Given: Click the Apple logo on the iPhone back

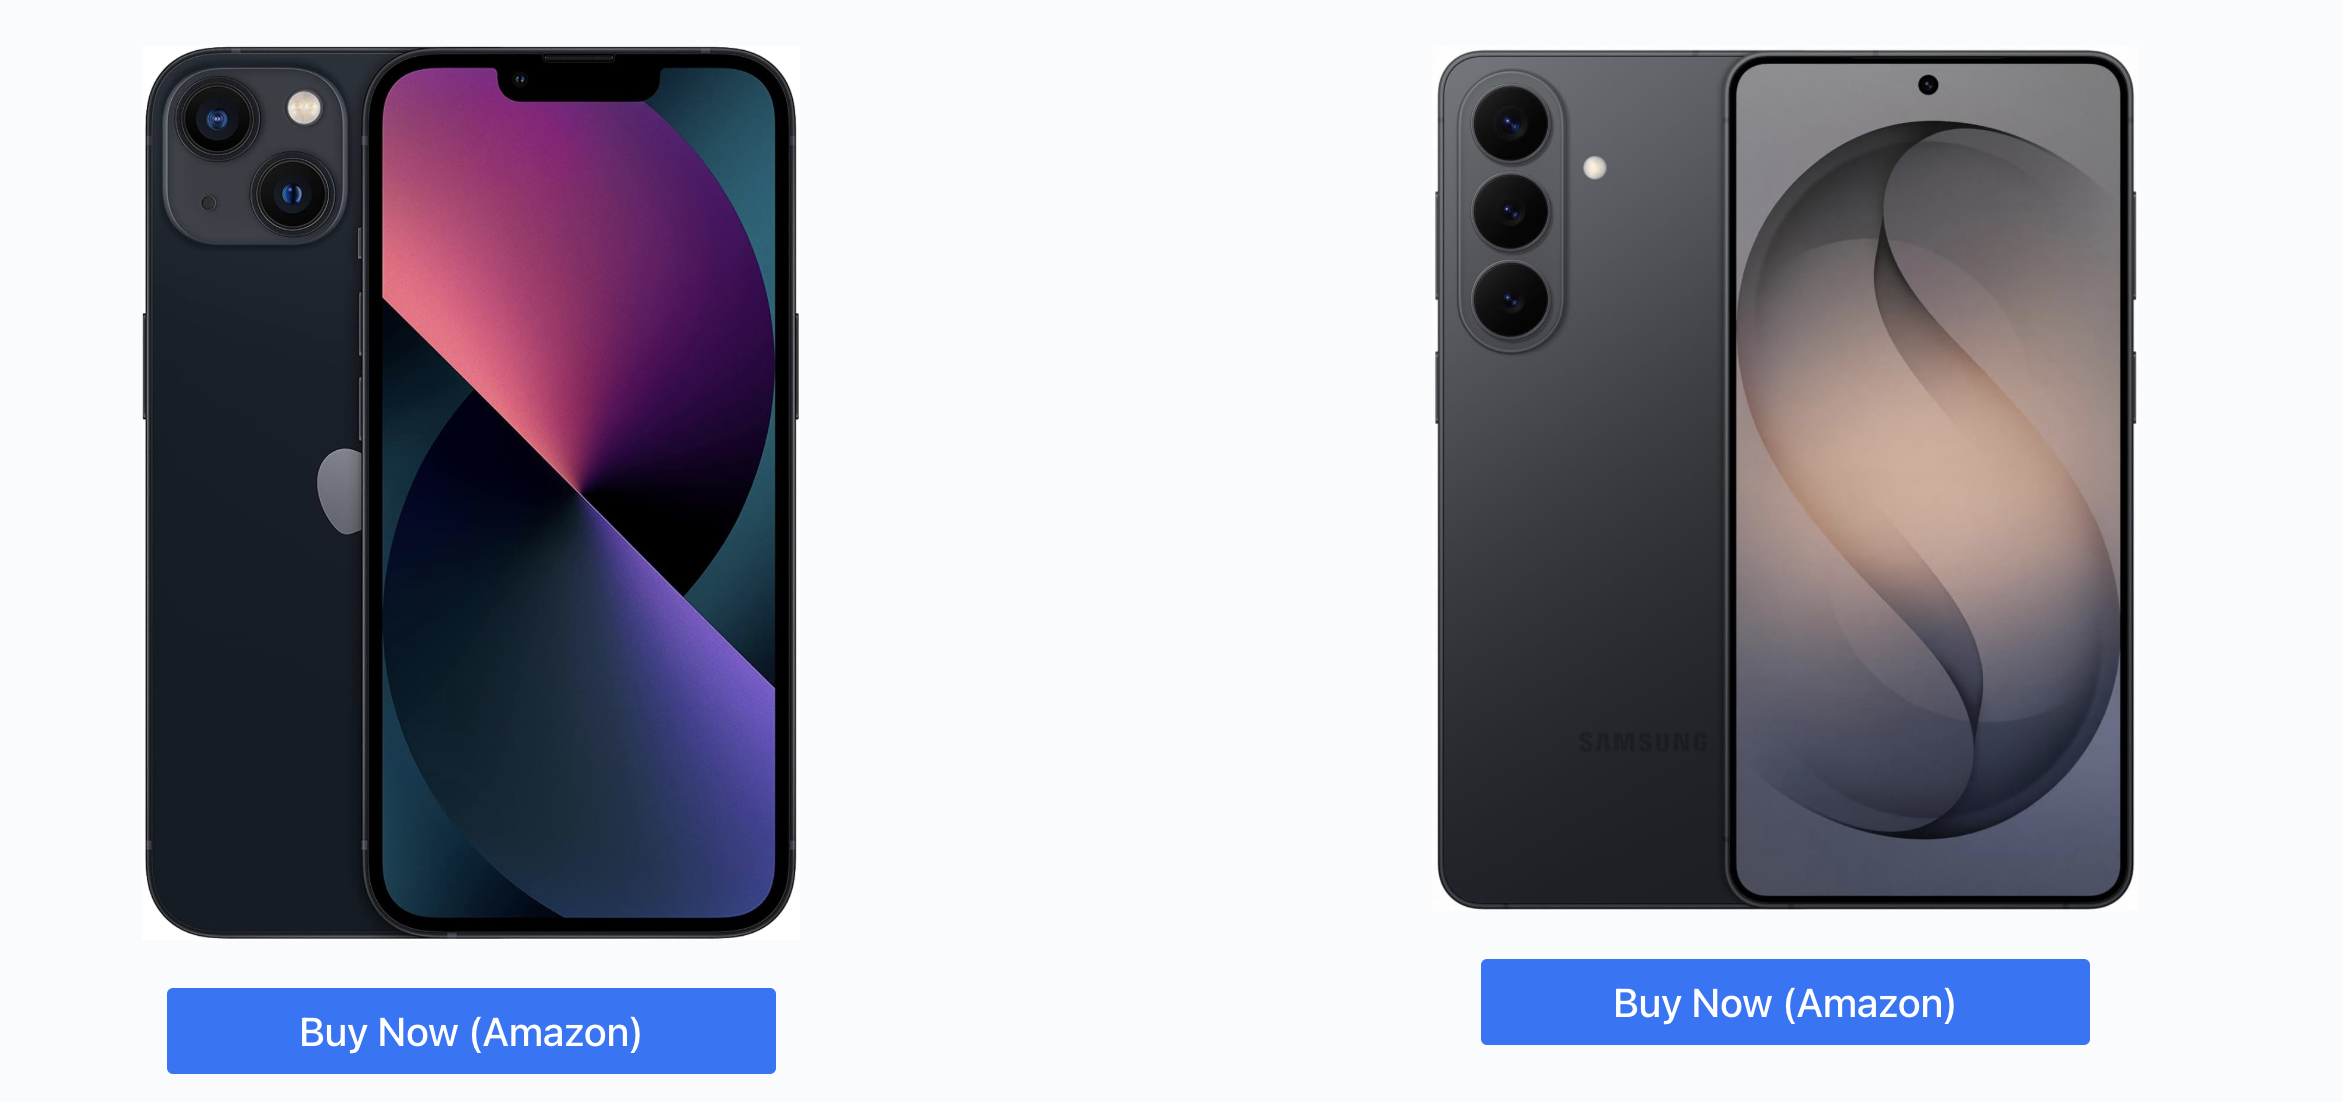Looking at the screenshot, I should point(341,491).
